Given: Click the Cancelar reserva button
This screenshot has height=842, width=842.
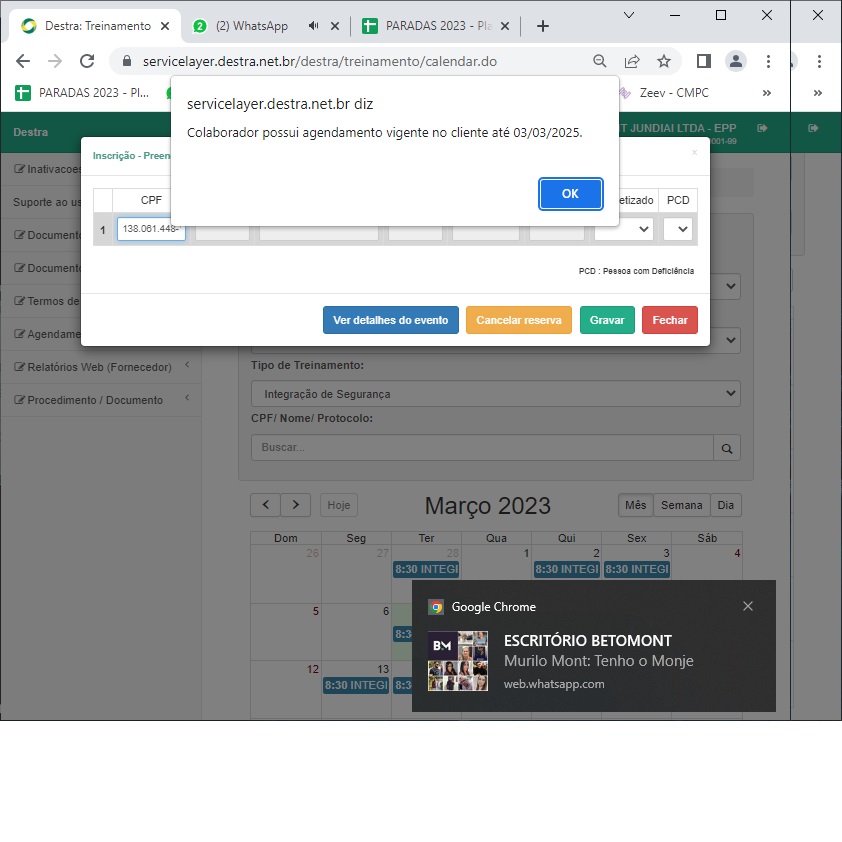Looking at the screenshot, I should point(518,320).
